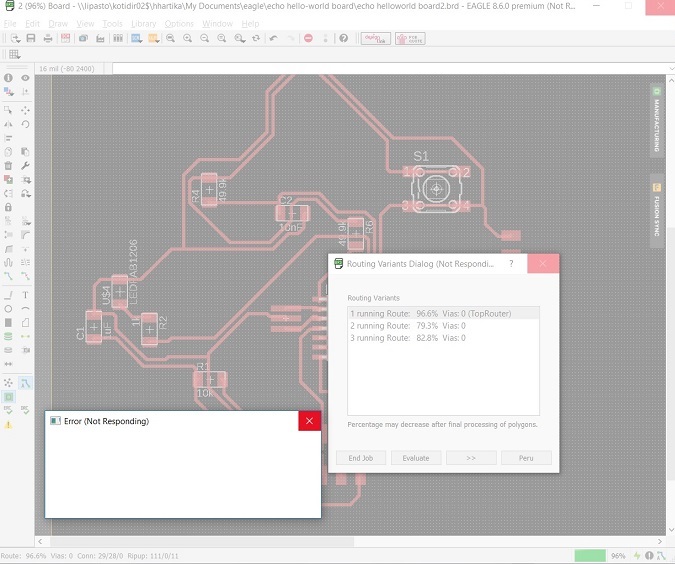Select the Rotate tool
675x564 pixels.
(25, 124)
